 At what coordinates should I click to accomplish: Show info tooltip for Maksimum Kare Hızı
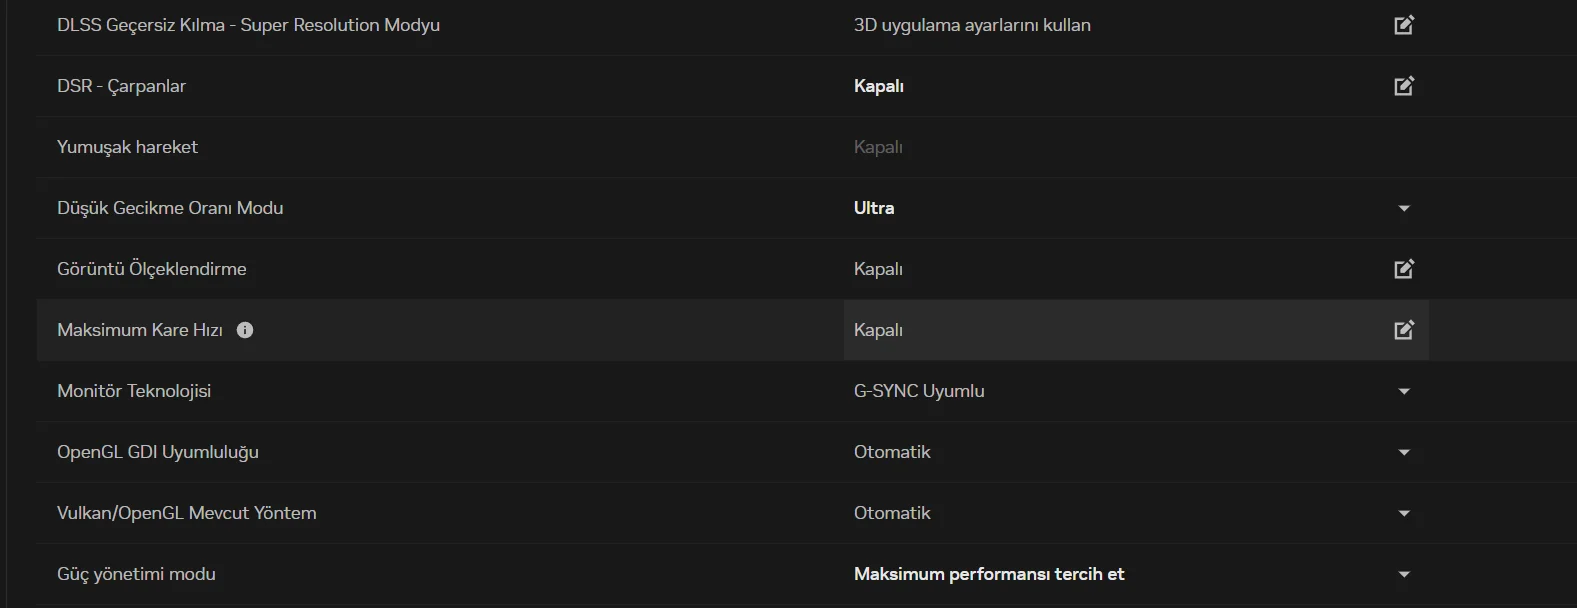click(x=245, y=330)
